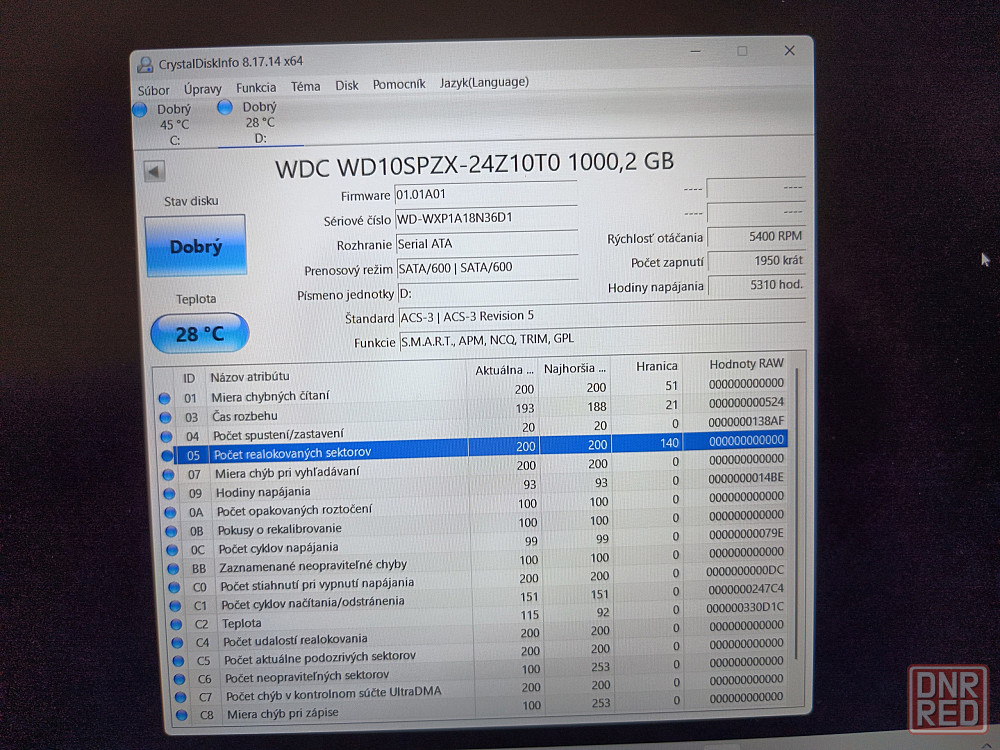This screenshot has height=750, width=1000.
Task: Click status icon of row 04 Počet spustení/zastavení
Action: tap(166, 437)
